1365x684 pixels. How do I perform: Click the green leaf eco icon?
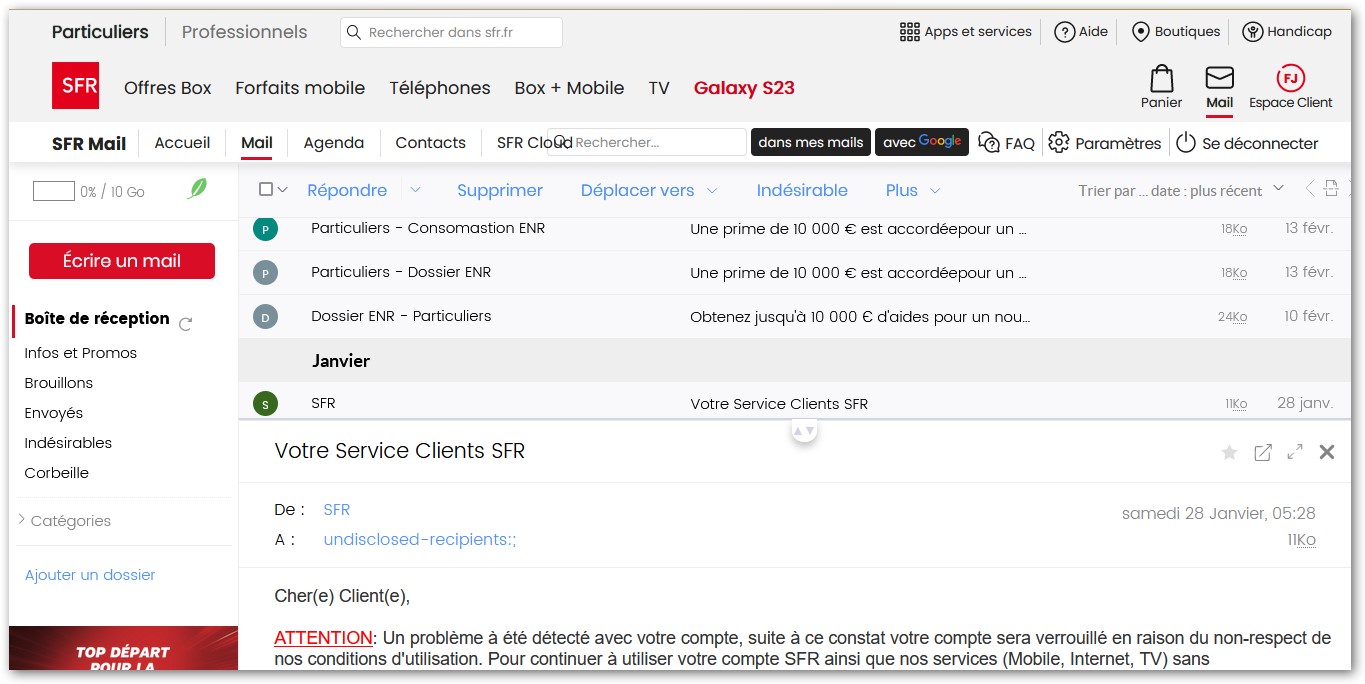click(197, 188)
